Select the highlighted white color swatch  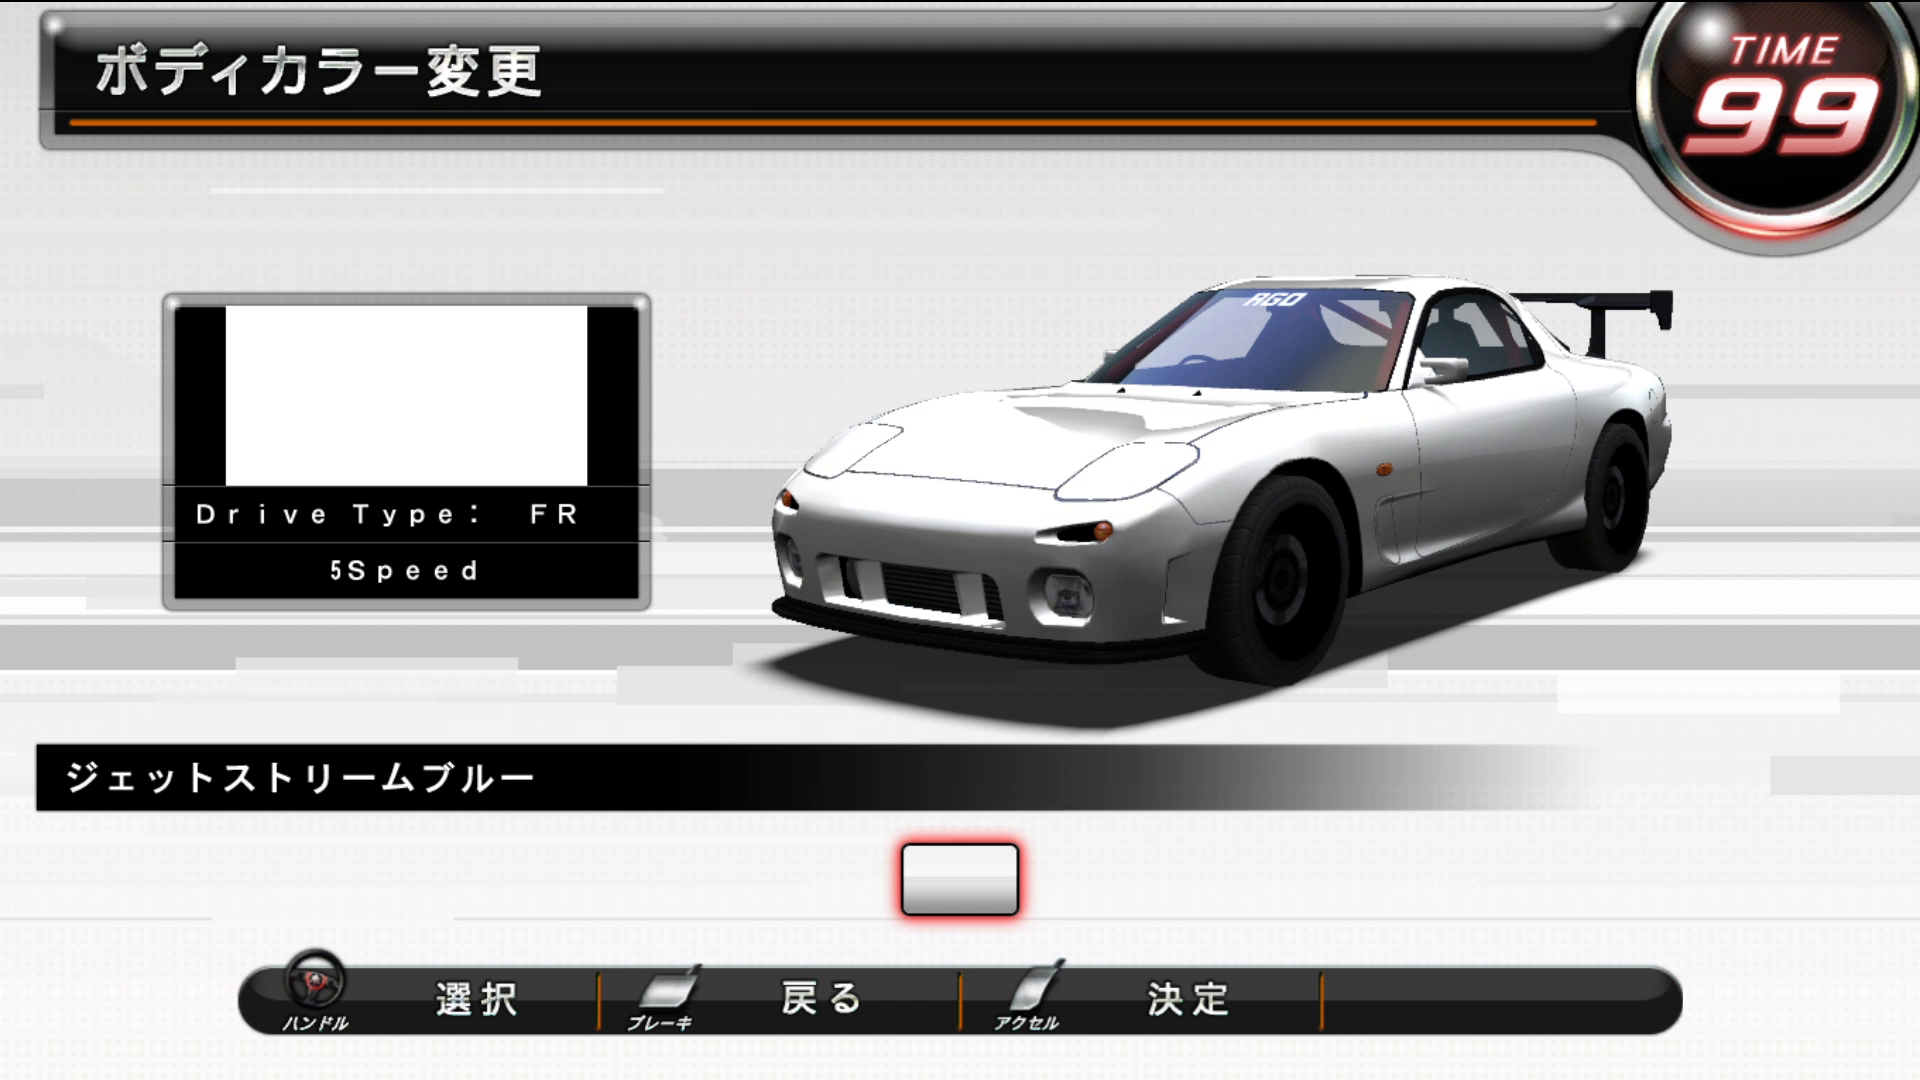(x=960, y=879)
